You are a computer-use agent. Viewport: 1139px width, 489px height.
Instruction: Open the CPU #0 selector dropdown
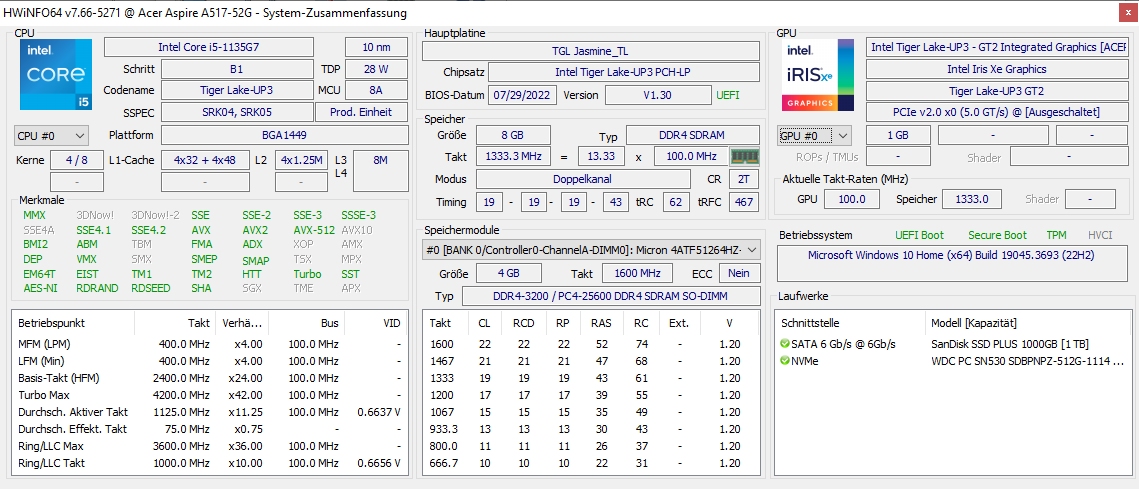pos(51,135)
